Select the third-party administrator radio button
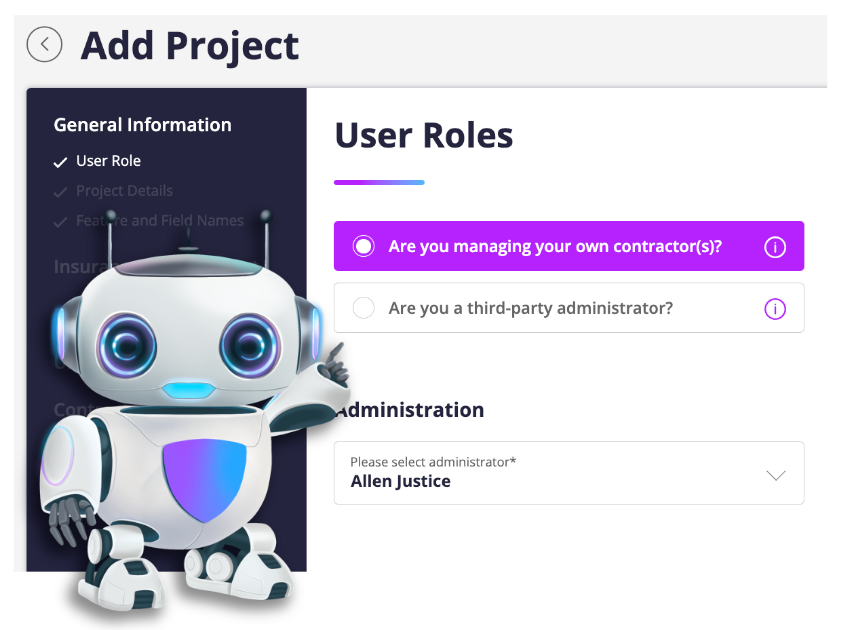The width and height of the screenshot is (862, 630). pos(364,308)
